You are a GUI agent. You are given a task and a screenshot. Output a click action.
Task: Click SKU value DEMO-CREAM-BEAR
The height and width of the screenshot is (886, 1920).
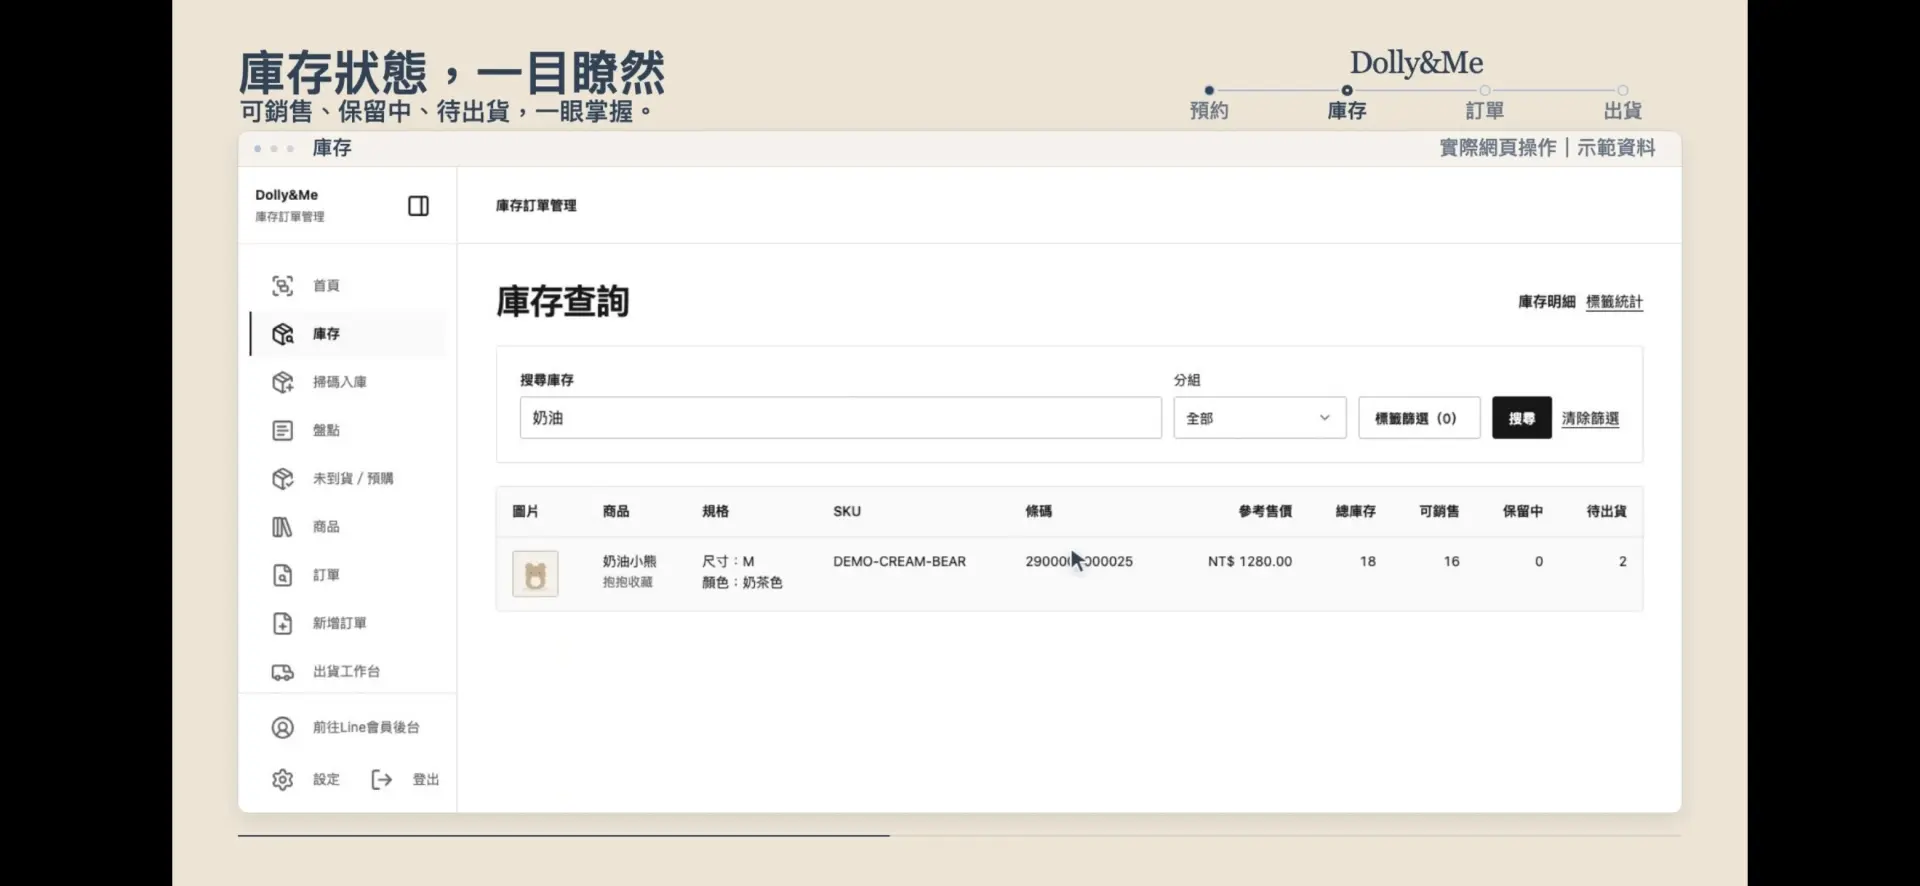click(x=899, y=562)
